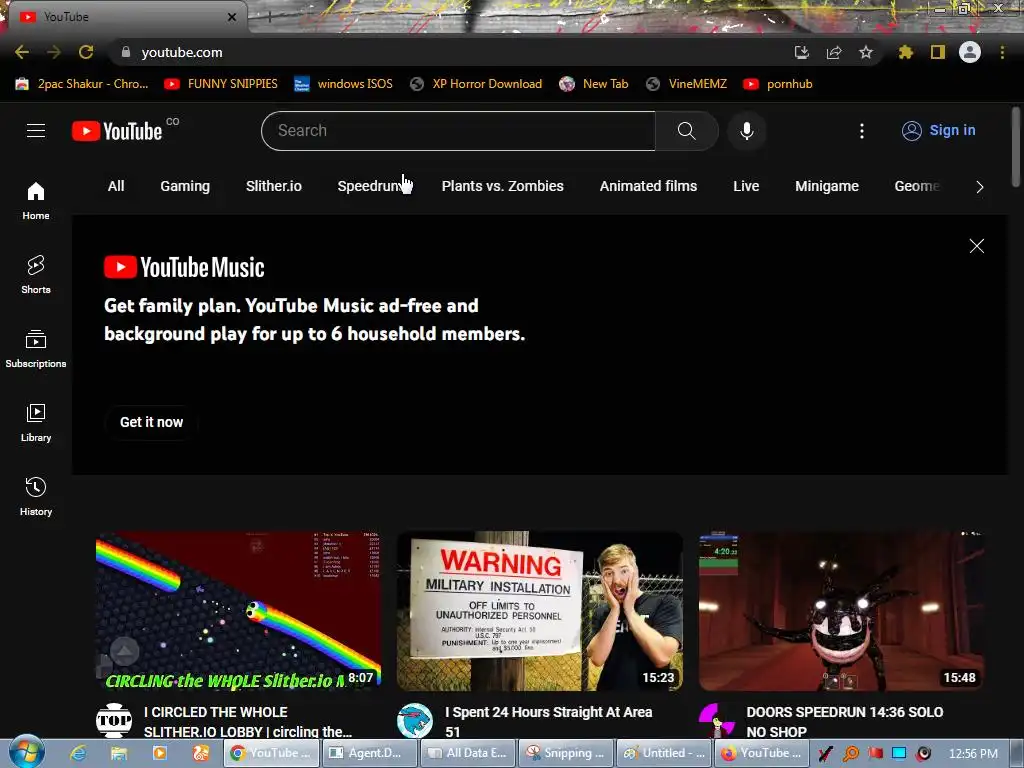
Task: Open Library in sidebar
Action: click(x=36, y=423)
